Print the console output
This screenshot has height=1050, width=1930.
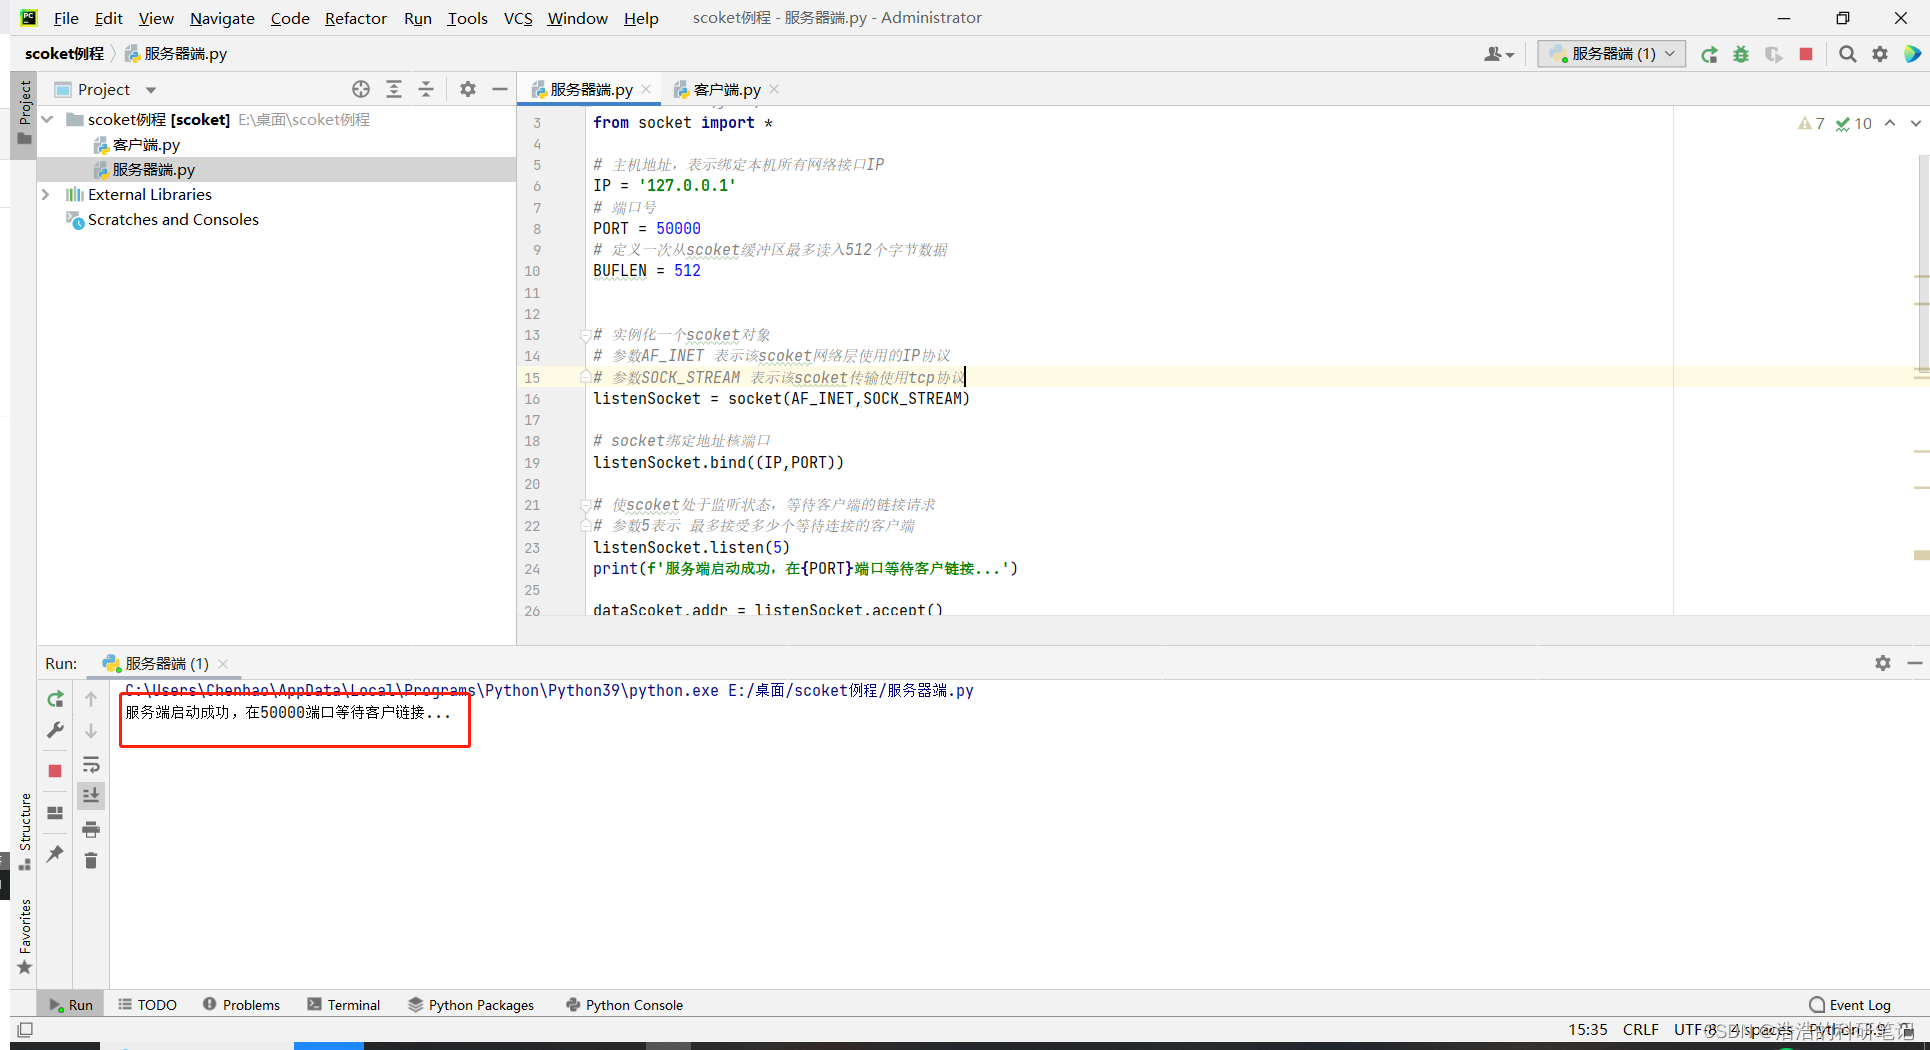click(91, 829)
